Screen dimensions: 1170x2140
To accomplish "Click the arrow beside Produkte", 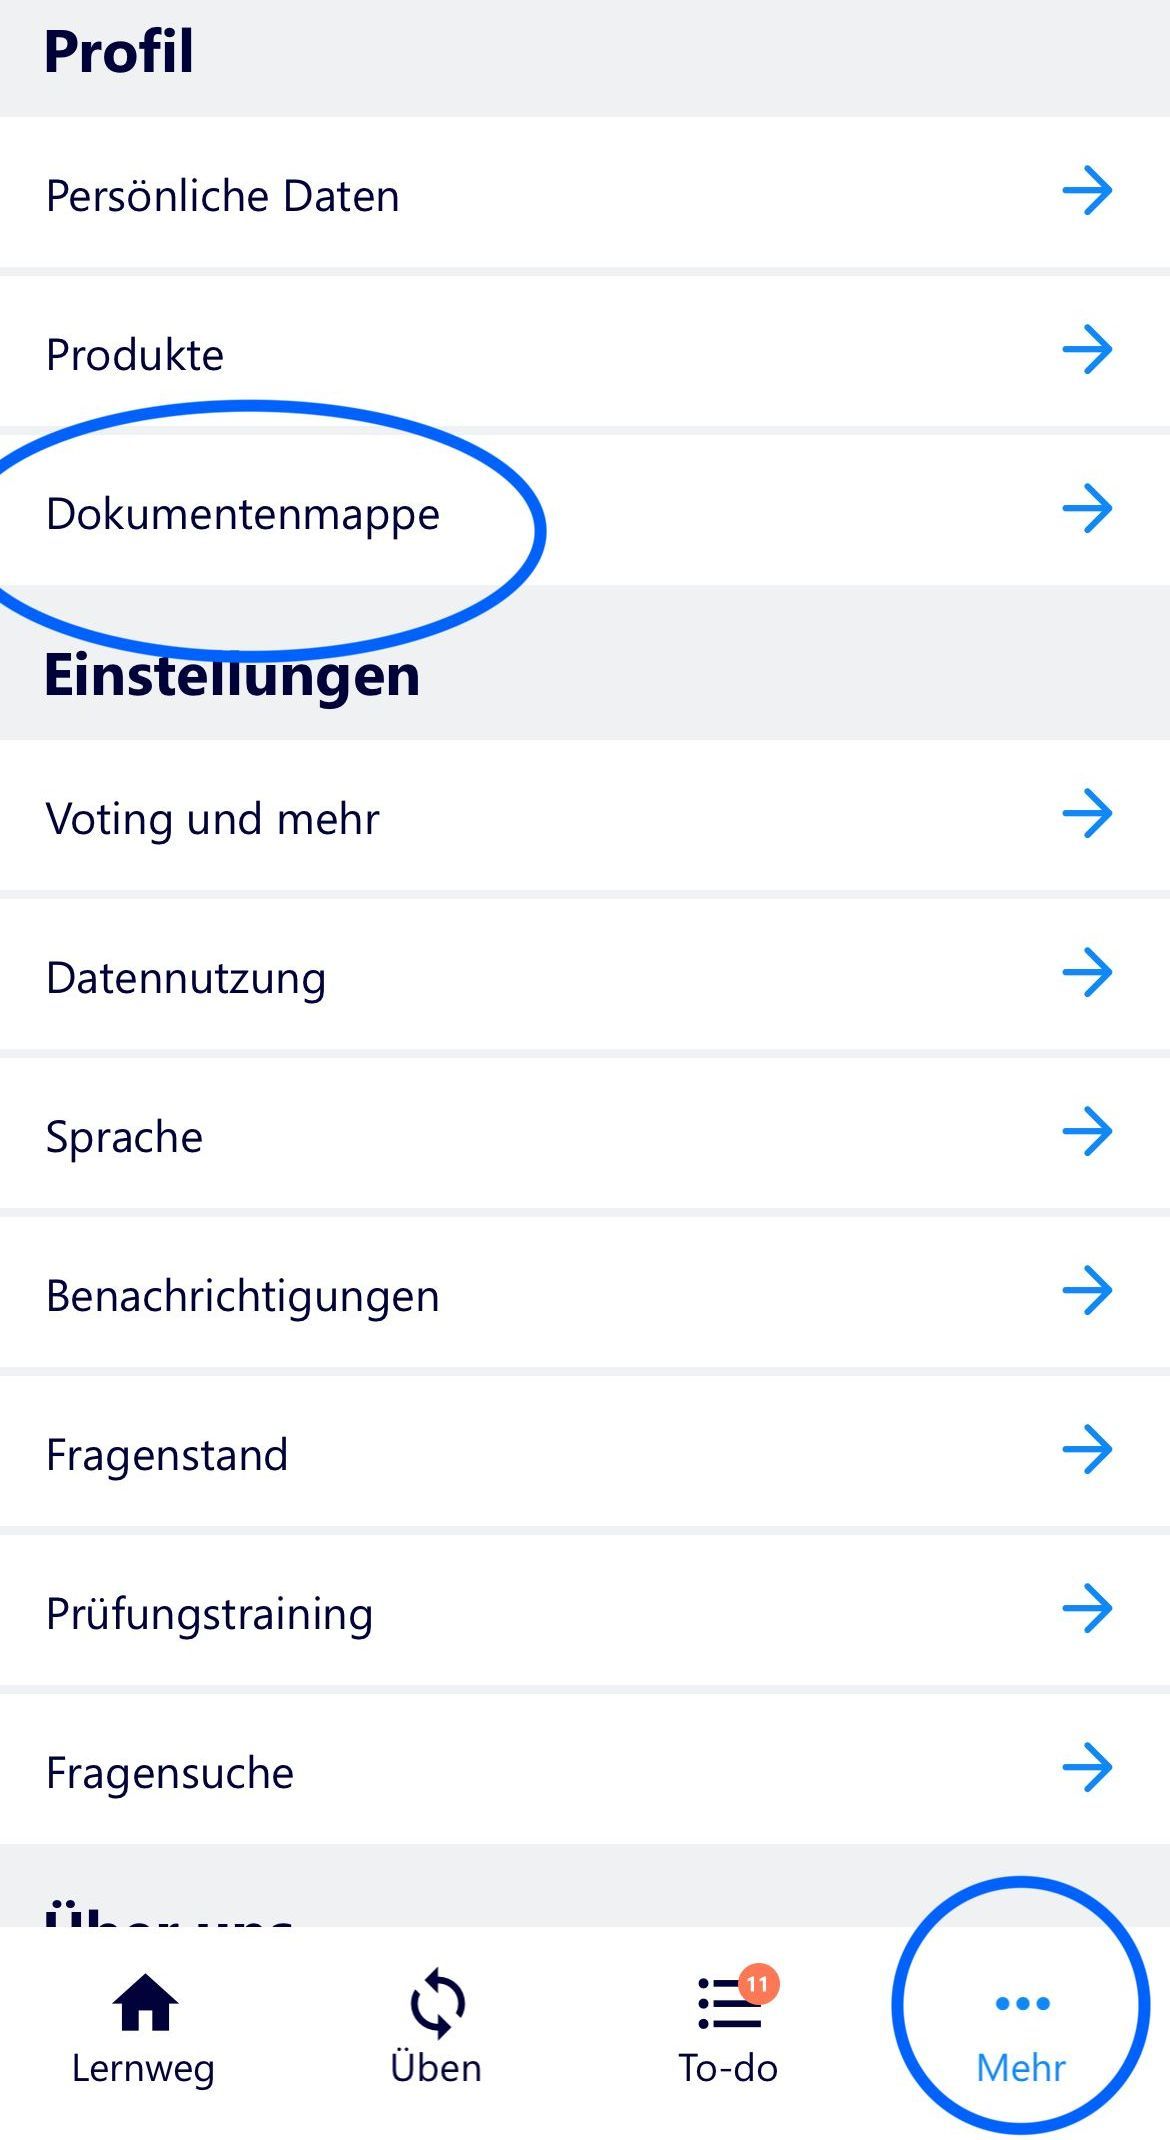I will (x=1087, y=350).
